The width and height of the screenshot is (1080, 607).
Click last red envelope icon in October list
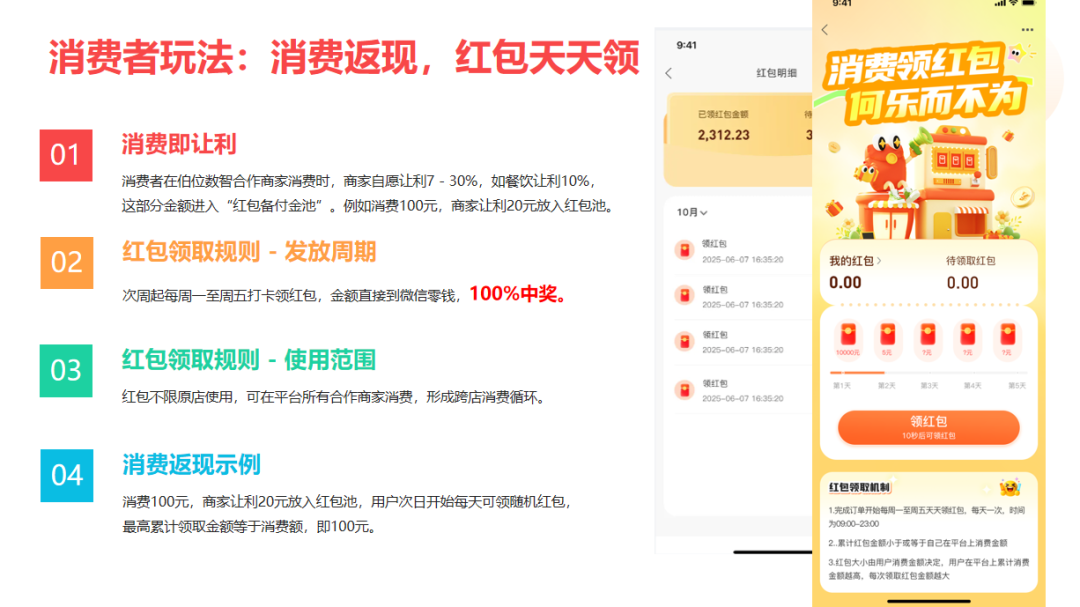[684, 390]
